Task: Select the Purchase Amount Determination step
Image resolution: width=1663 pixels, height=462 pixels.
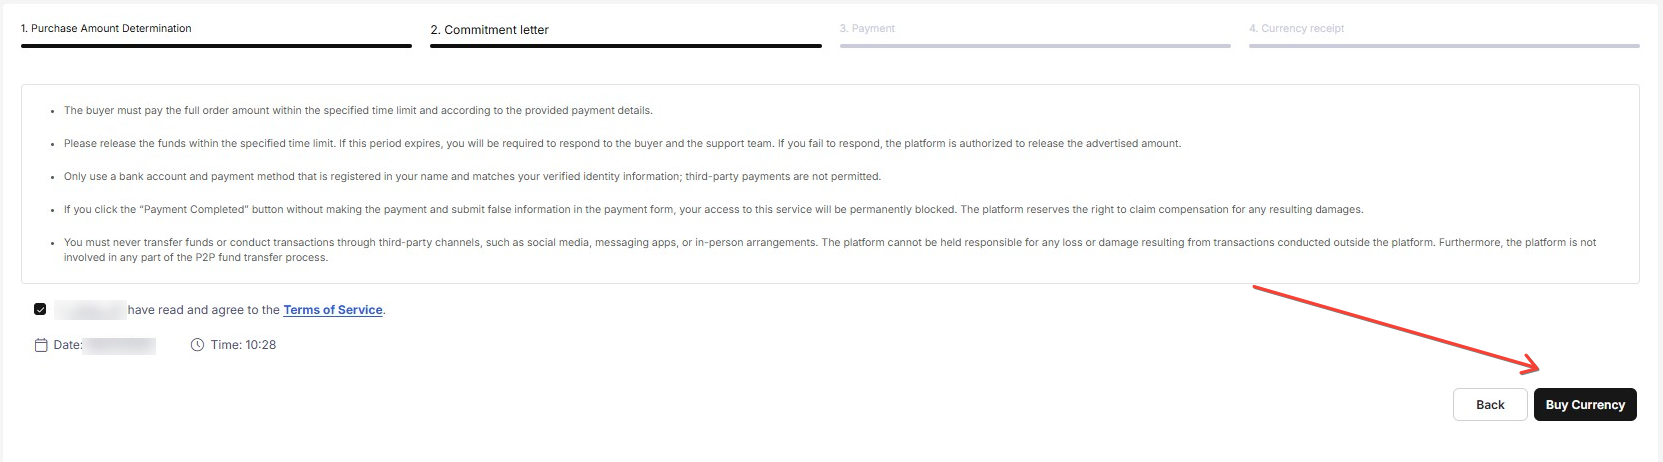Action: pos(106,28)
